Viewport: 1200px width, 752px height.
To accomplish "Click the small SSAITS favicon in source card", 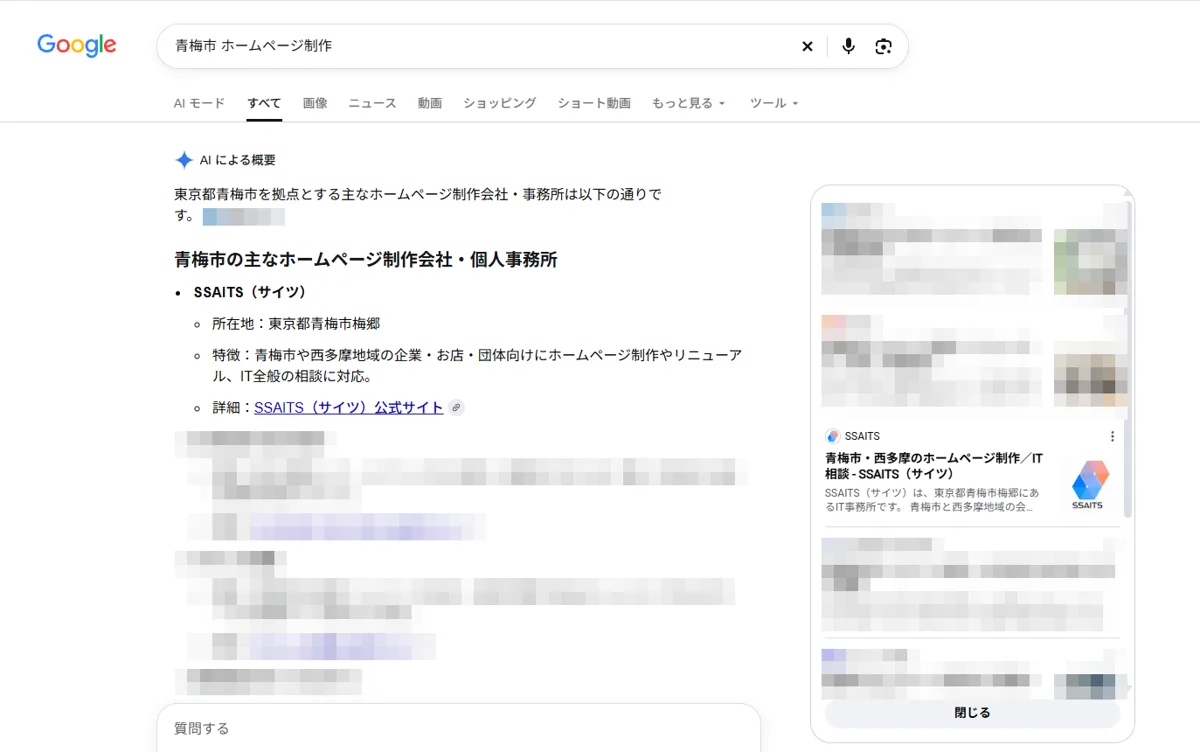I will [833, 436].
